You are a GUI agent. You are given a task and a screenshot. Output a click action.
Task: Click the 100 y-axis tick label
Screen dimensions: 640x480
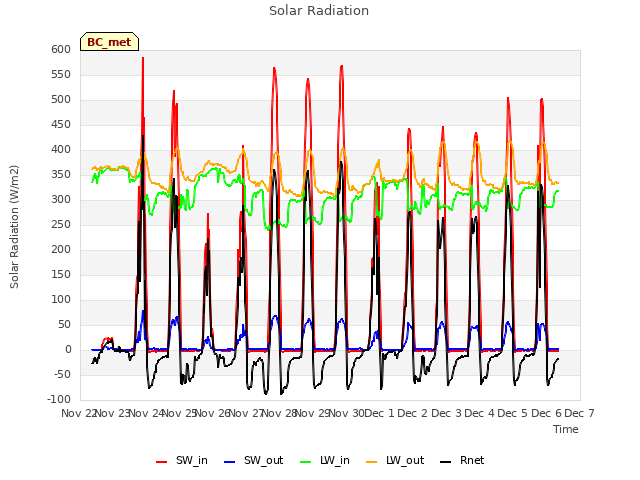61,299
